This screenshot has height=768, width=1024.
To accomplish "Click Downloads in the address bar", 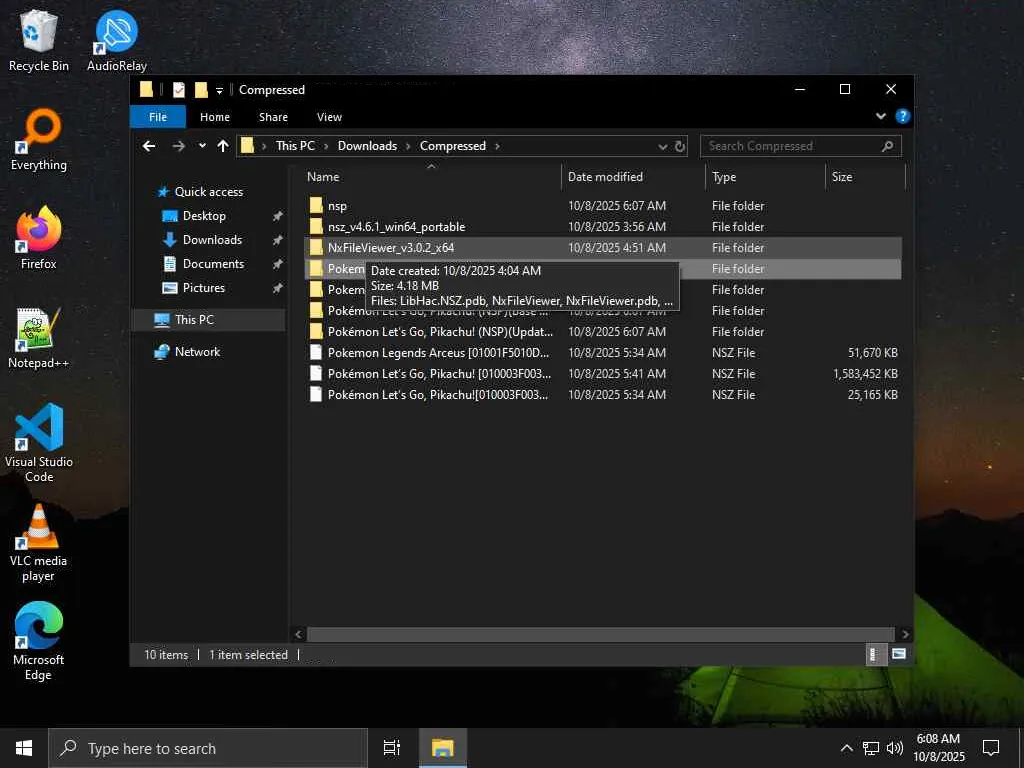I will point(367,146).
